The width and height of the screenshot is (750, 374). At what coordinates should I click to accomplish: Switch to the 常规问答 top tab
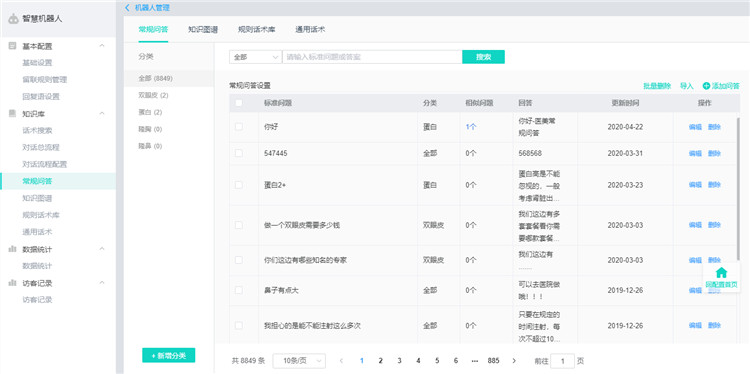click(x=153, y=29)
